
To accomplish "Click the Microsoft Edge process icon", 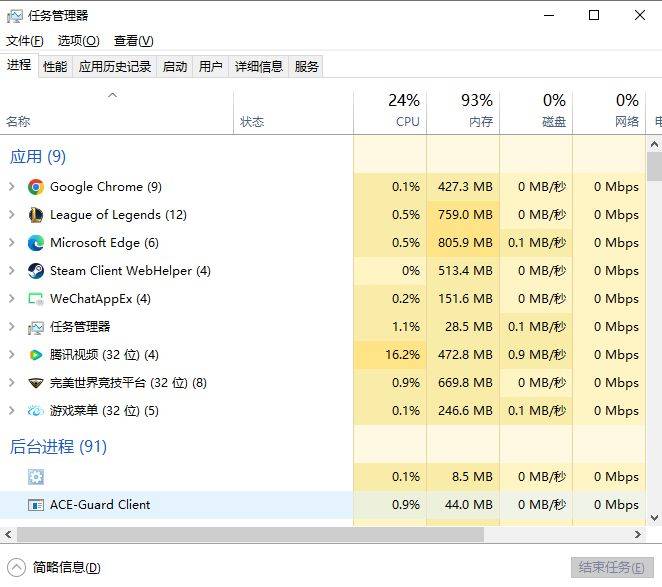I will pyautogui.click(x=36, y=243).
